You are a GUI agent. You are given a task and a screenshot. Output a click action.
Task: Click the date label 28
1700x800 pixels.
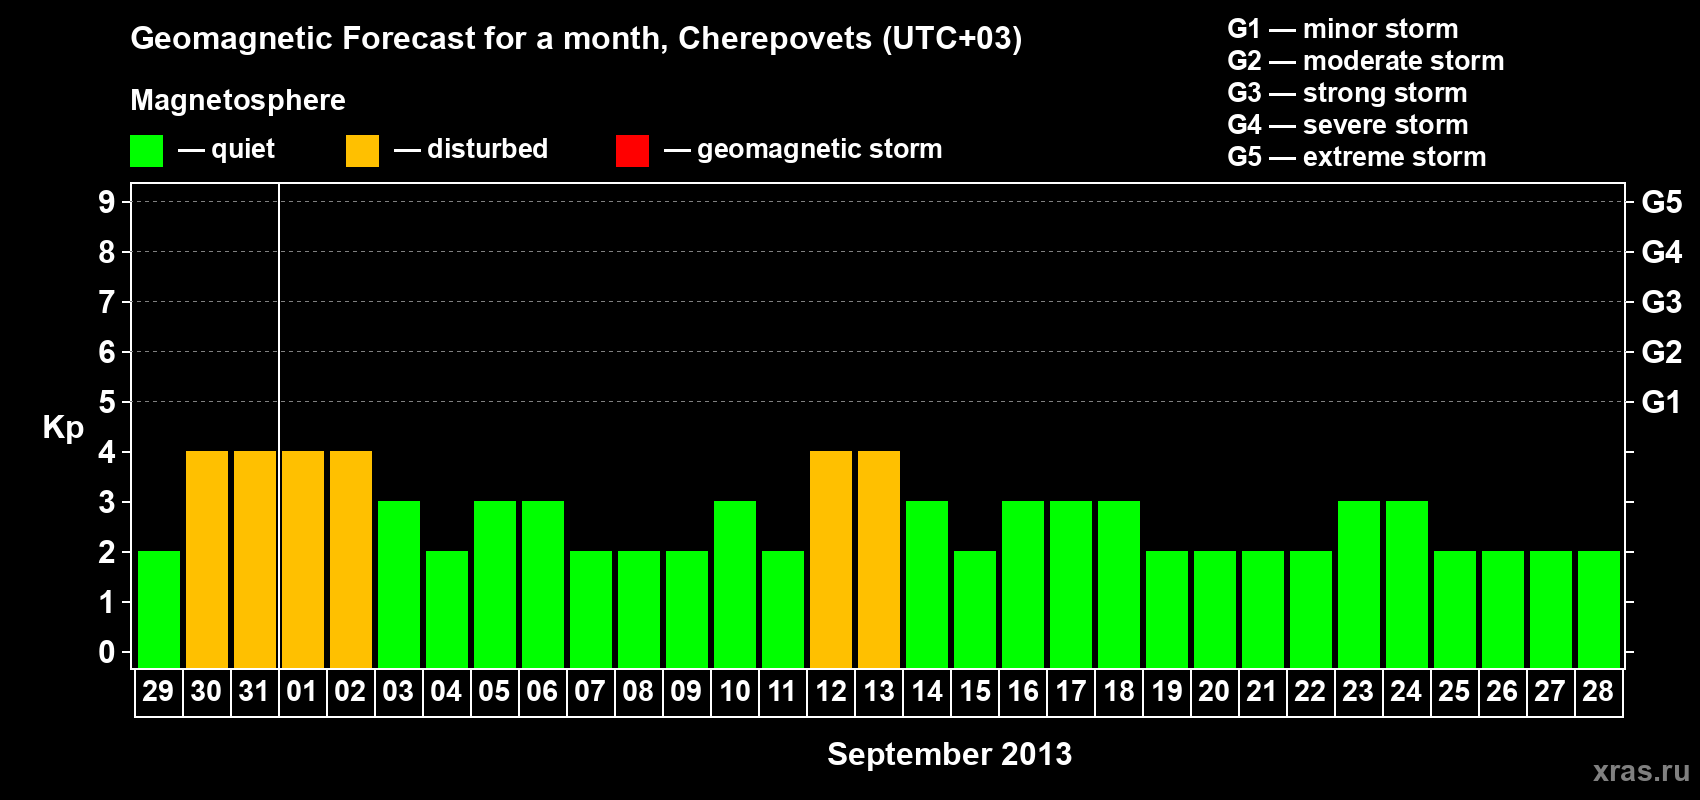pyautogui.click(x=1598, y=691)
